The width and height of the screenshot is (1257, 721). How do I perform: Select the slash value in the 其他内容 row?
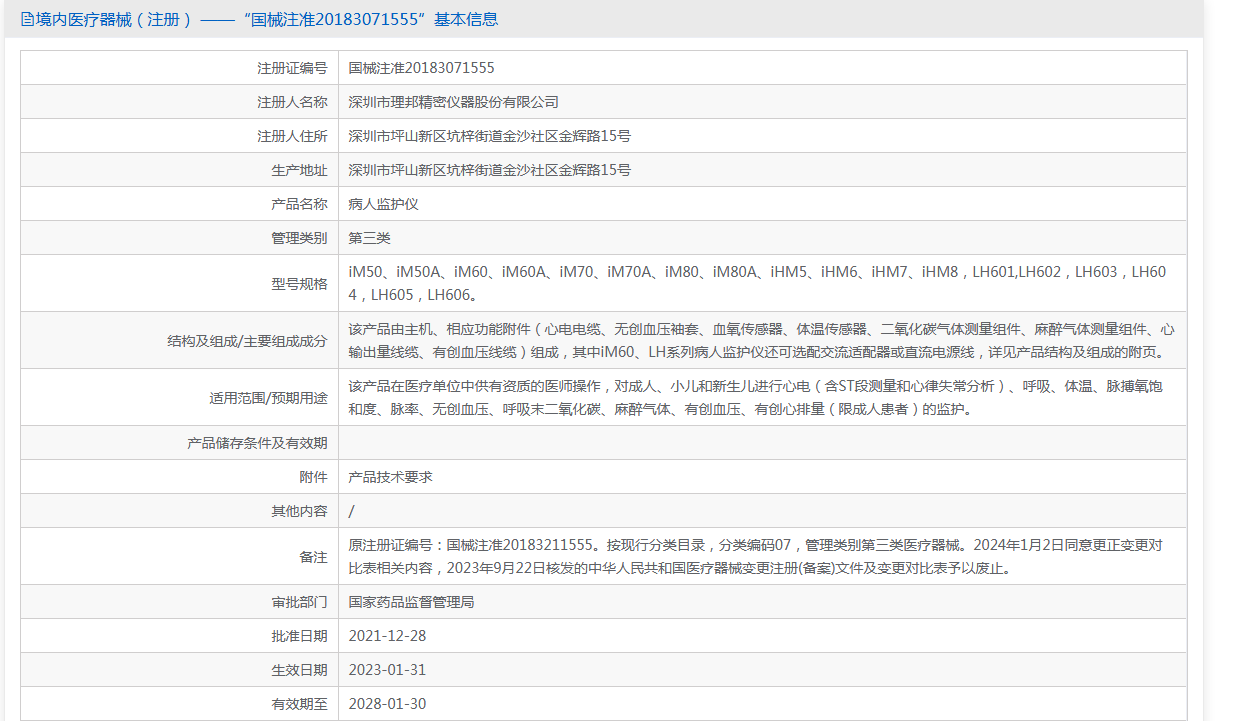point(351,511)
